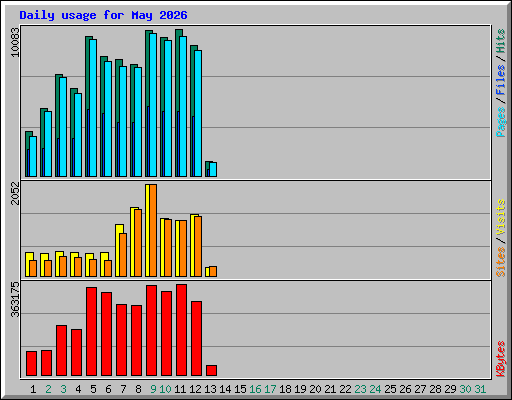
Task: Click day 9 on the date axis
Action: pos(153,389)
